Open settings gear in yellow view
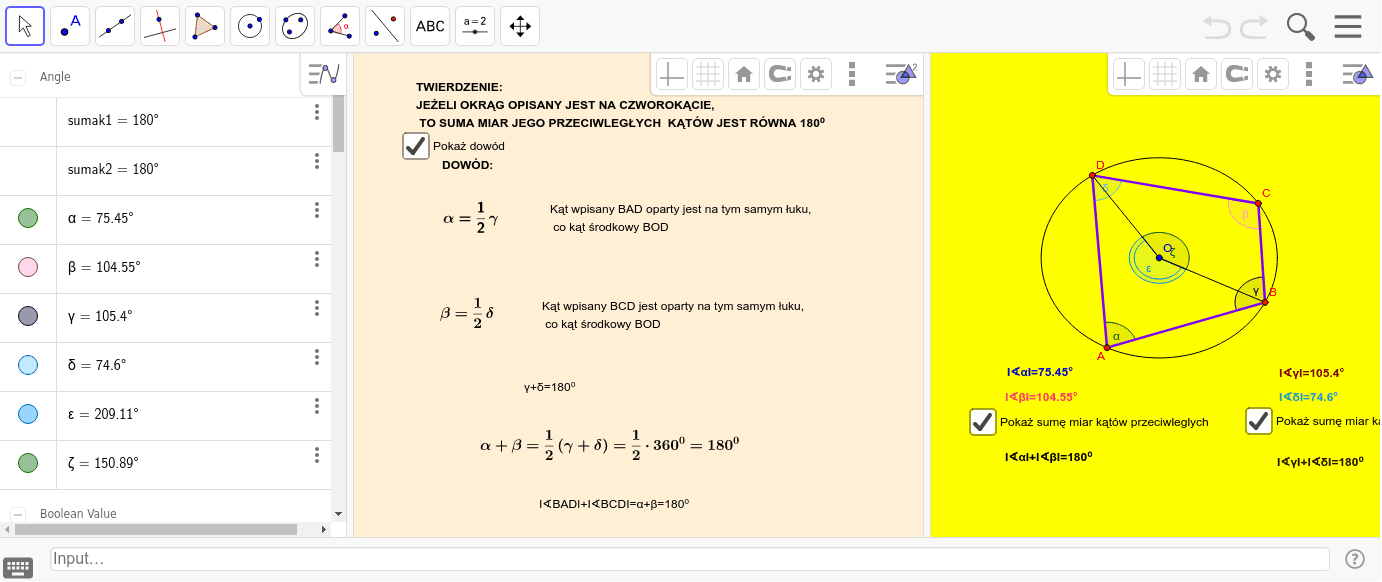 1272,74
